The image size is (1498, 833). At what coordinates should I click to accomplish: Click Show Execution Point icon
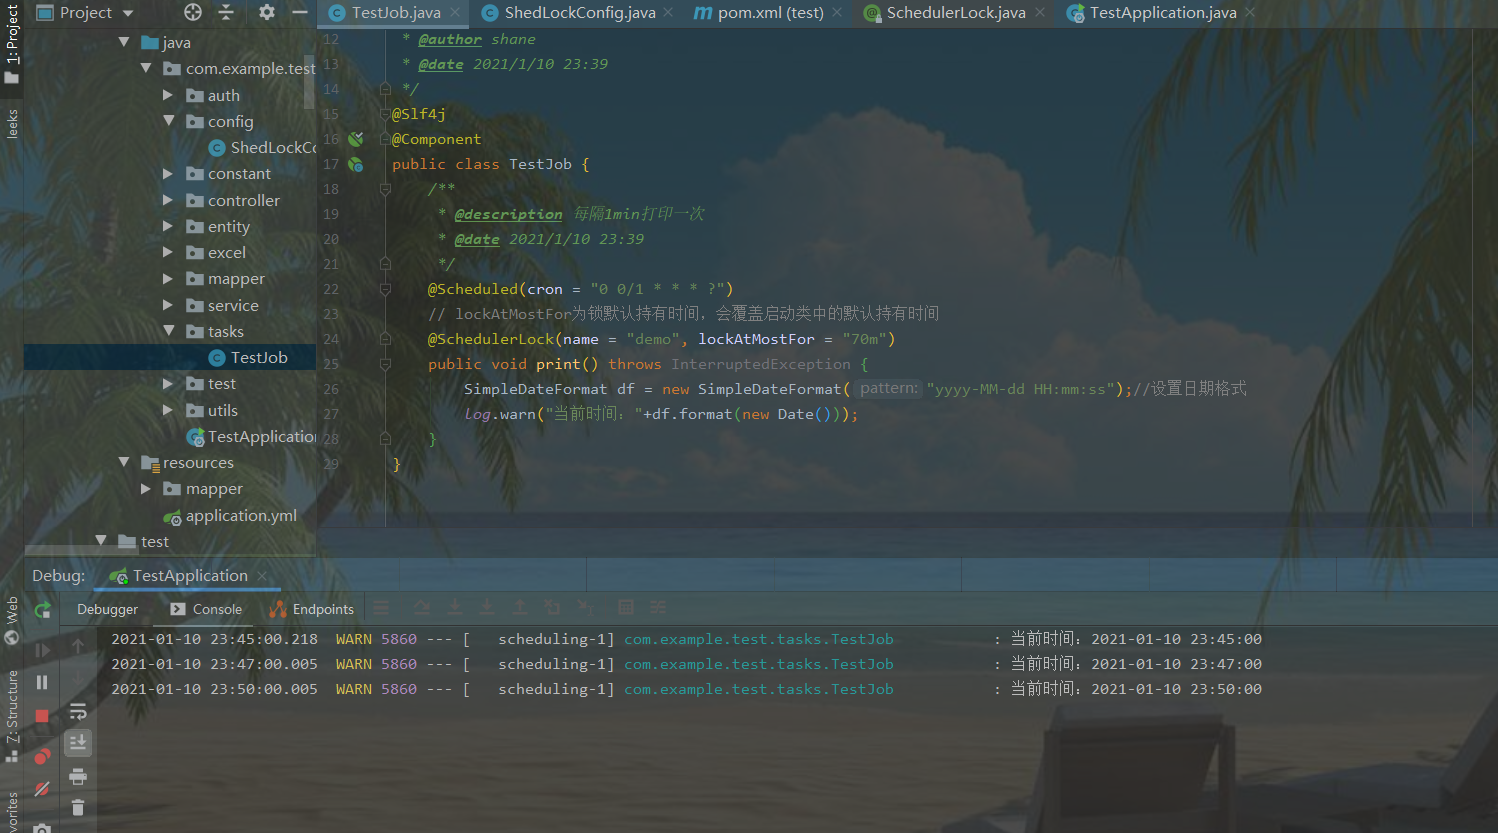[381, 607]
